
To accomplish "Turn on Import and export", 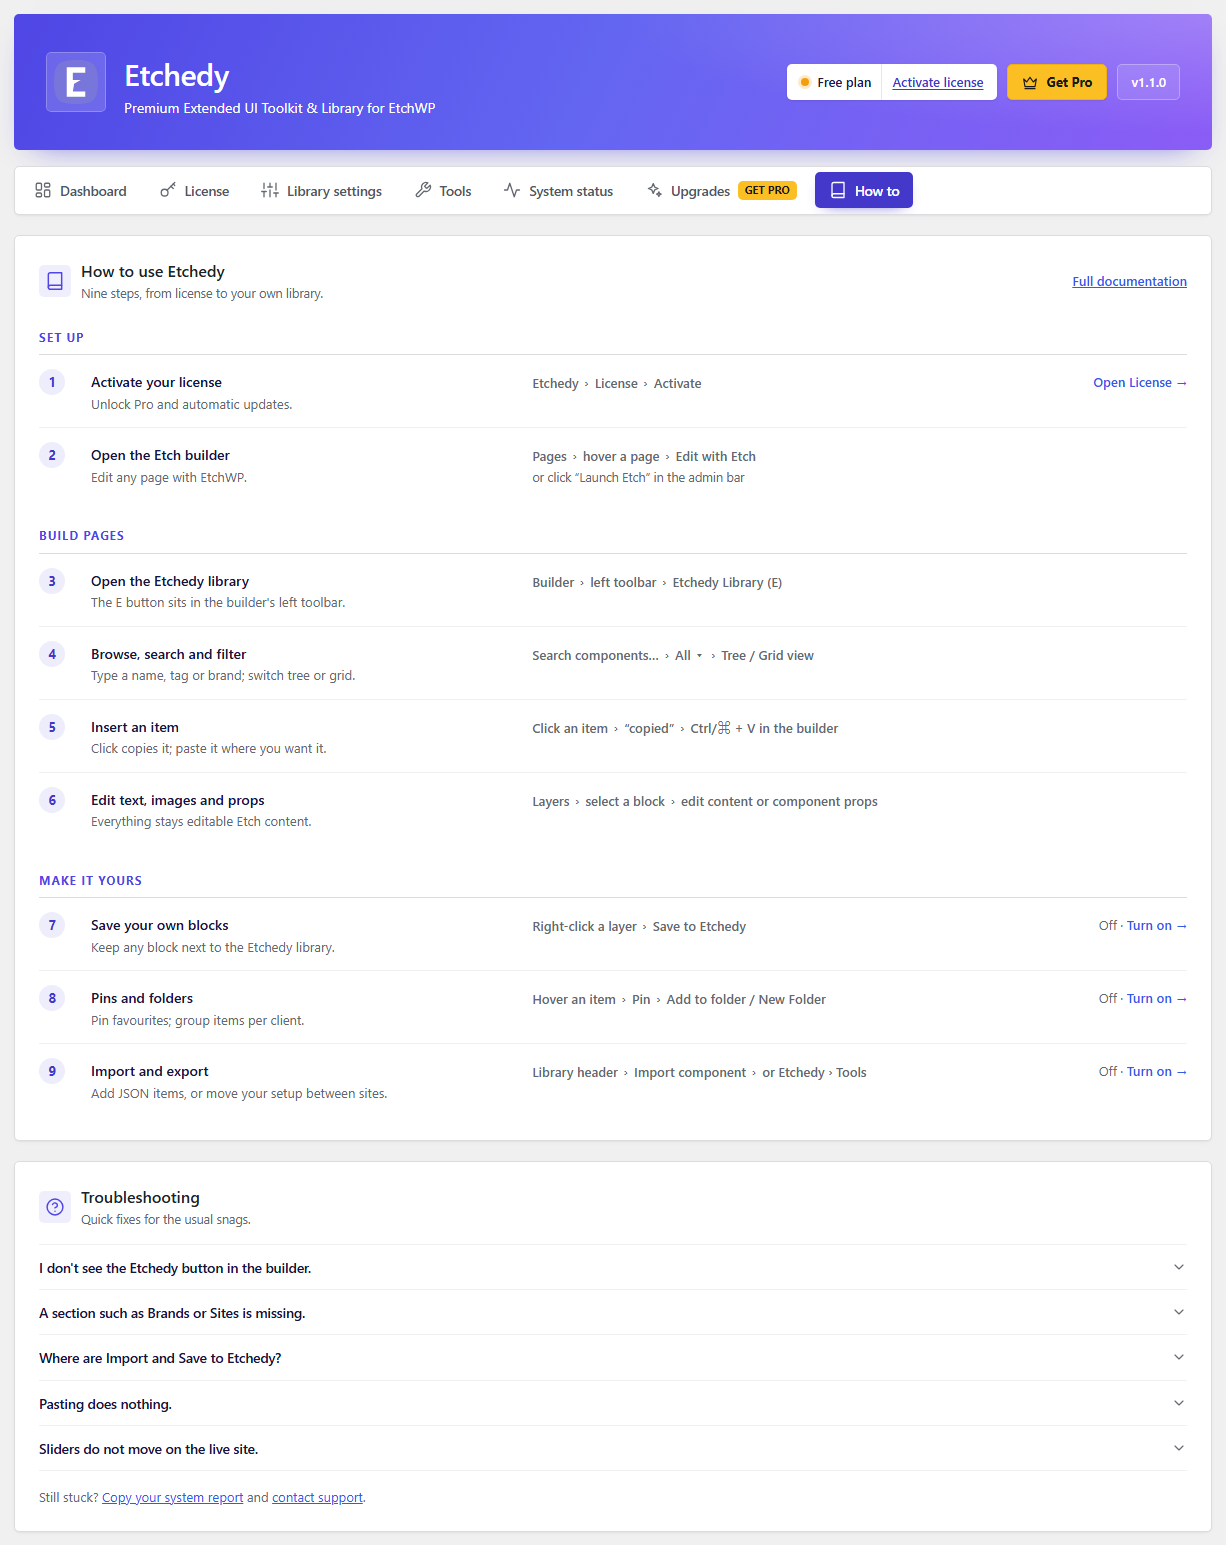I will (x=1157, y=1072).
